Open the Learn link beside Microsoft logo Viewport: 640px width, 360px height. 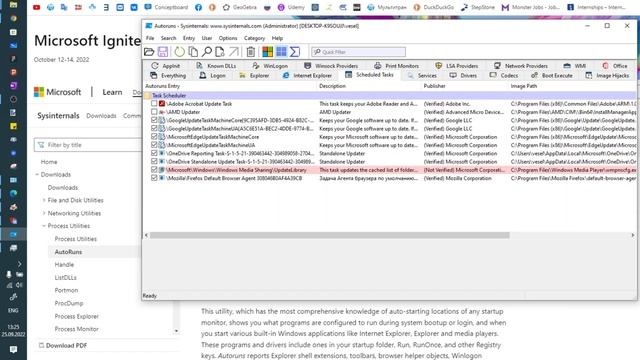112,92
